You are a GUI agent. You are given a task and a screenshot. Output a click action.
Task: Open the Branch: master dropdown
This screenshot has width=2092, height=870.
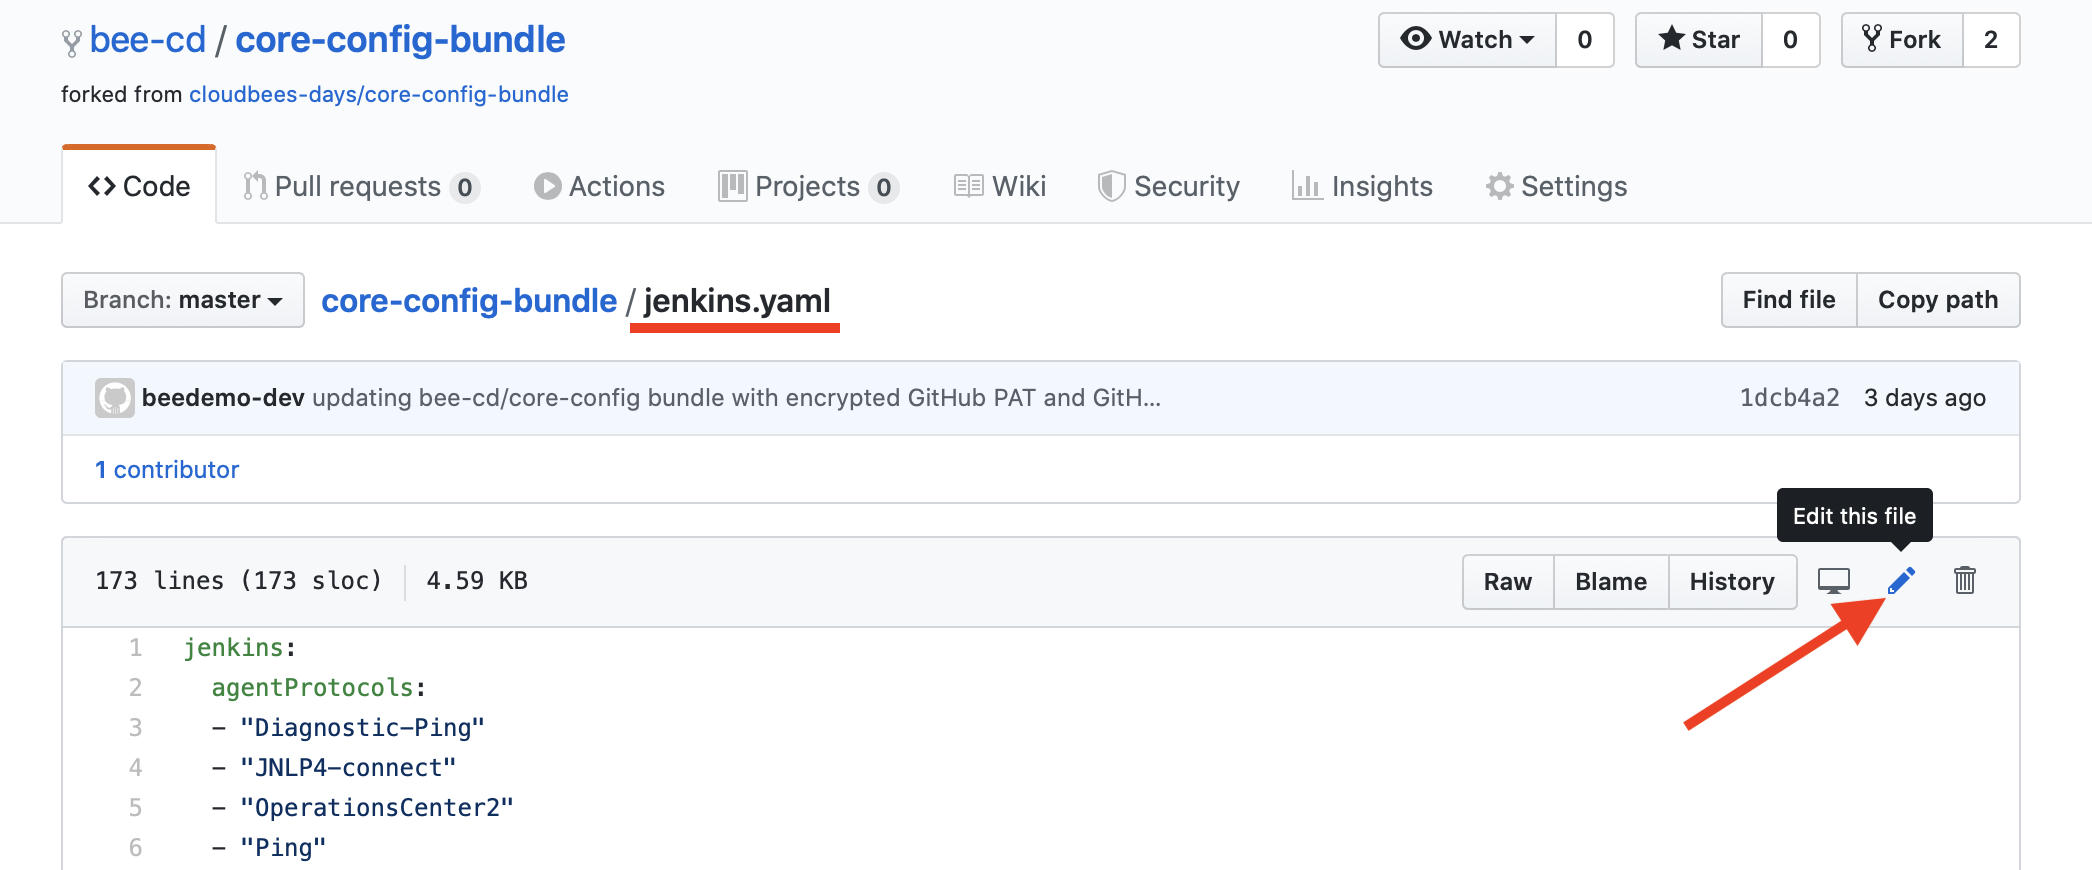183,300
